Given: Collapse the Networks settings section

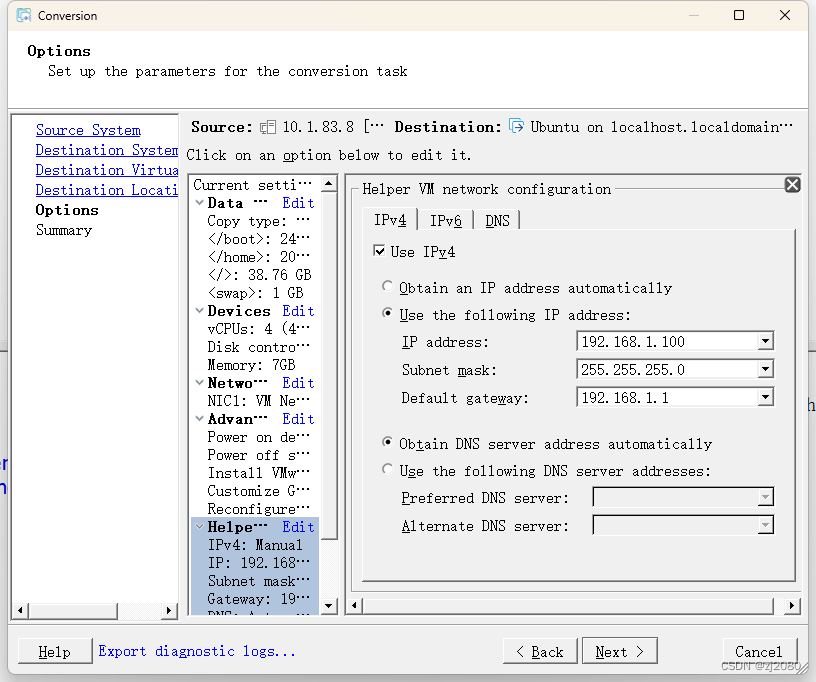Looking at the screenshot, I should tap(199, 383).
